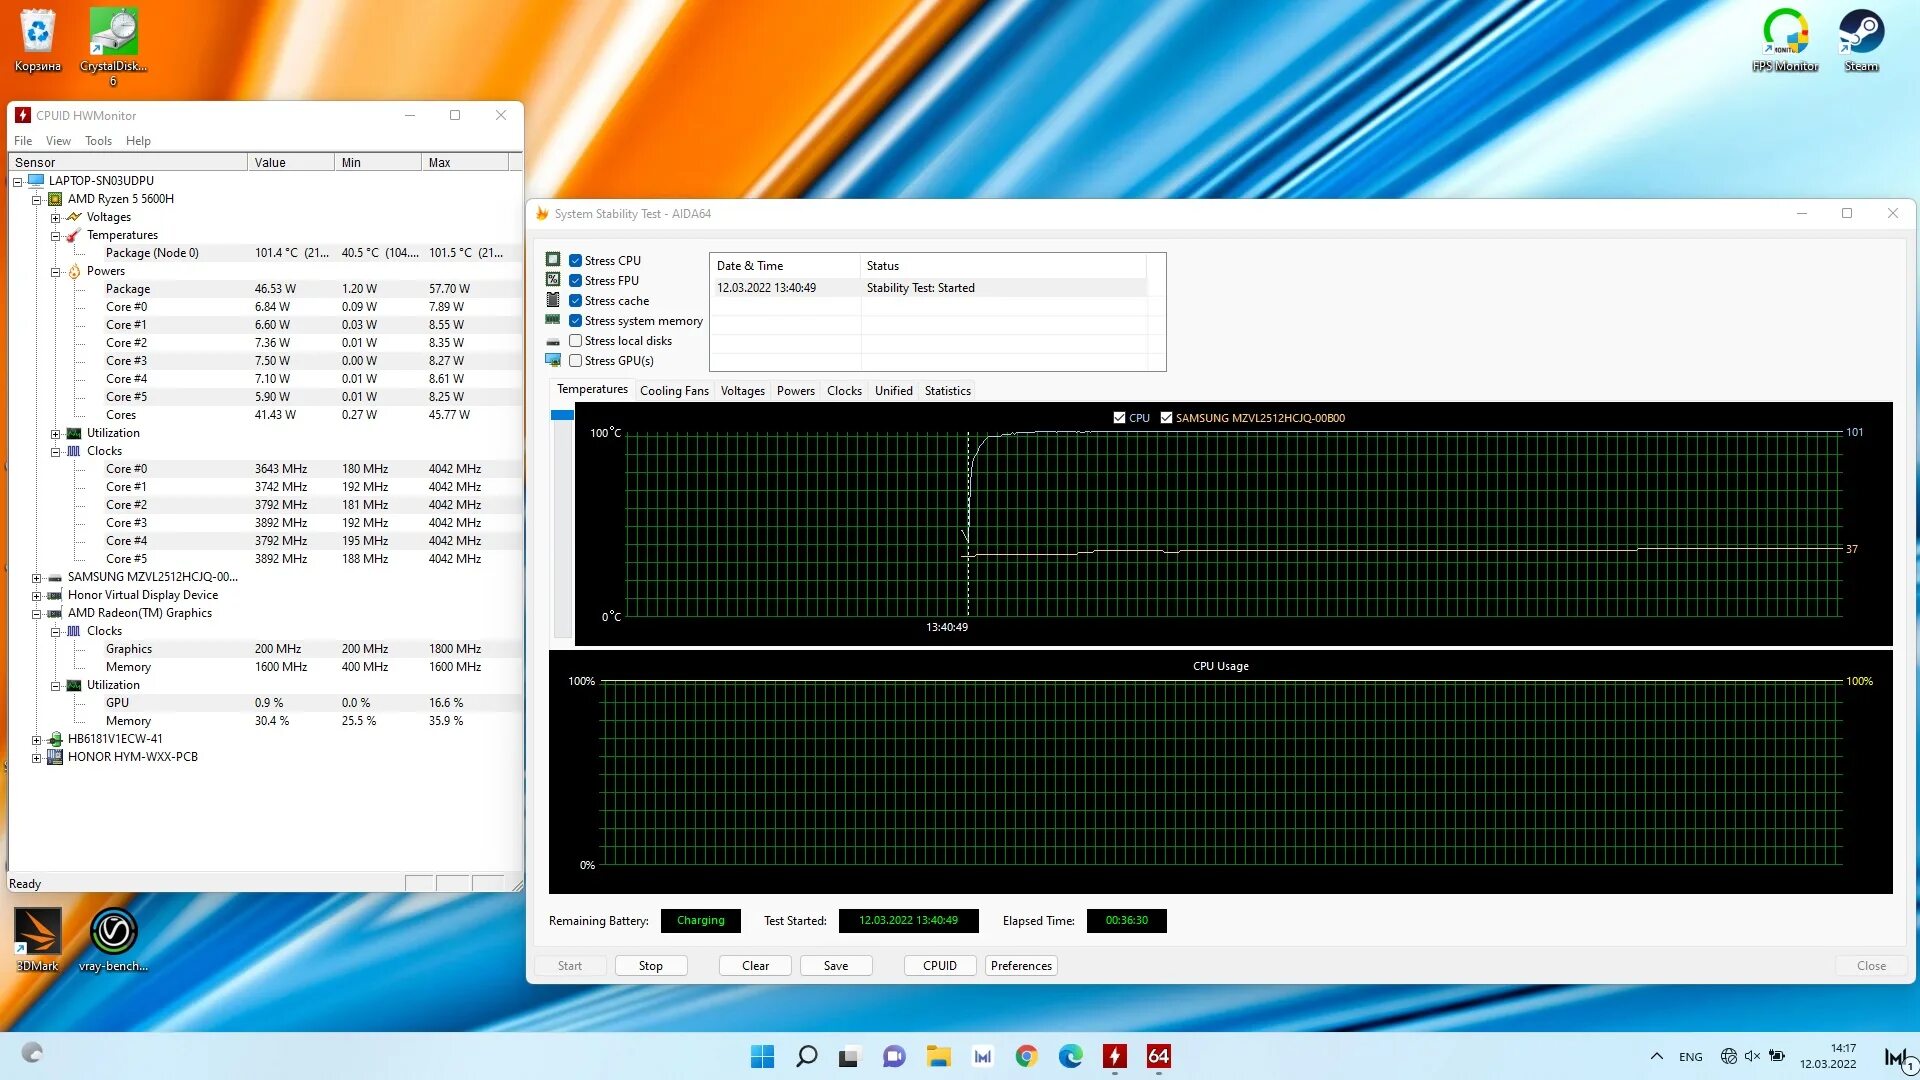This screenshot has height=1080, width=1920.
Task: Click the battery tray icon
Action: (x=1777, y=1056)
